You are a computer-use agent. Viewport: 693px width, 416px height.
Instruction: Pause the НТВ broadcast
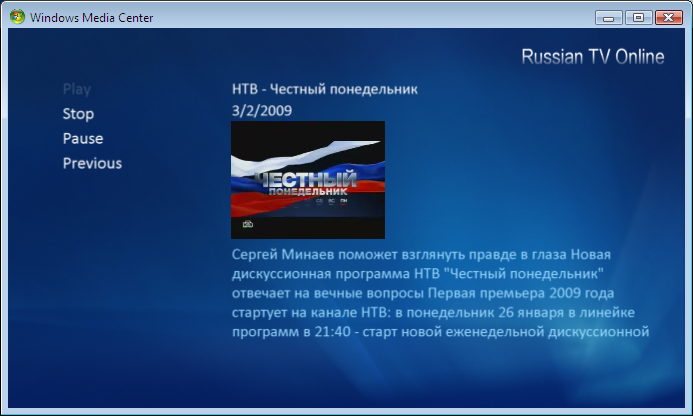click(83, 138)
